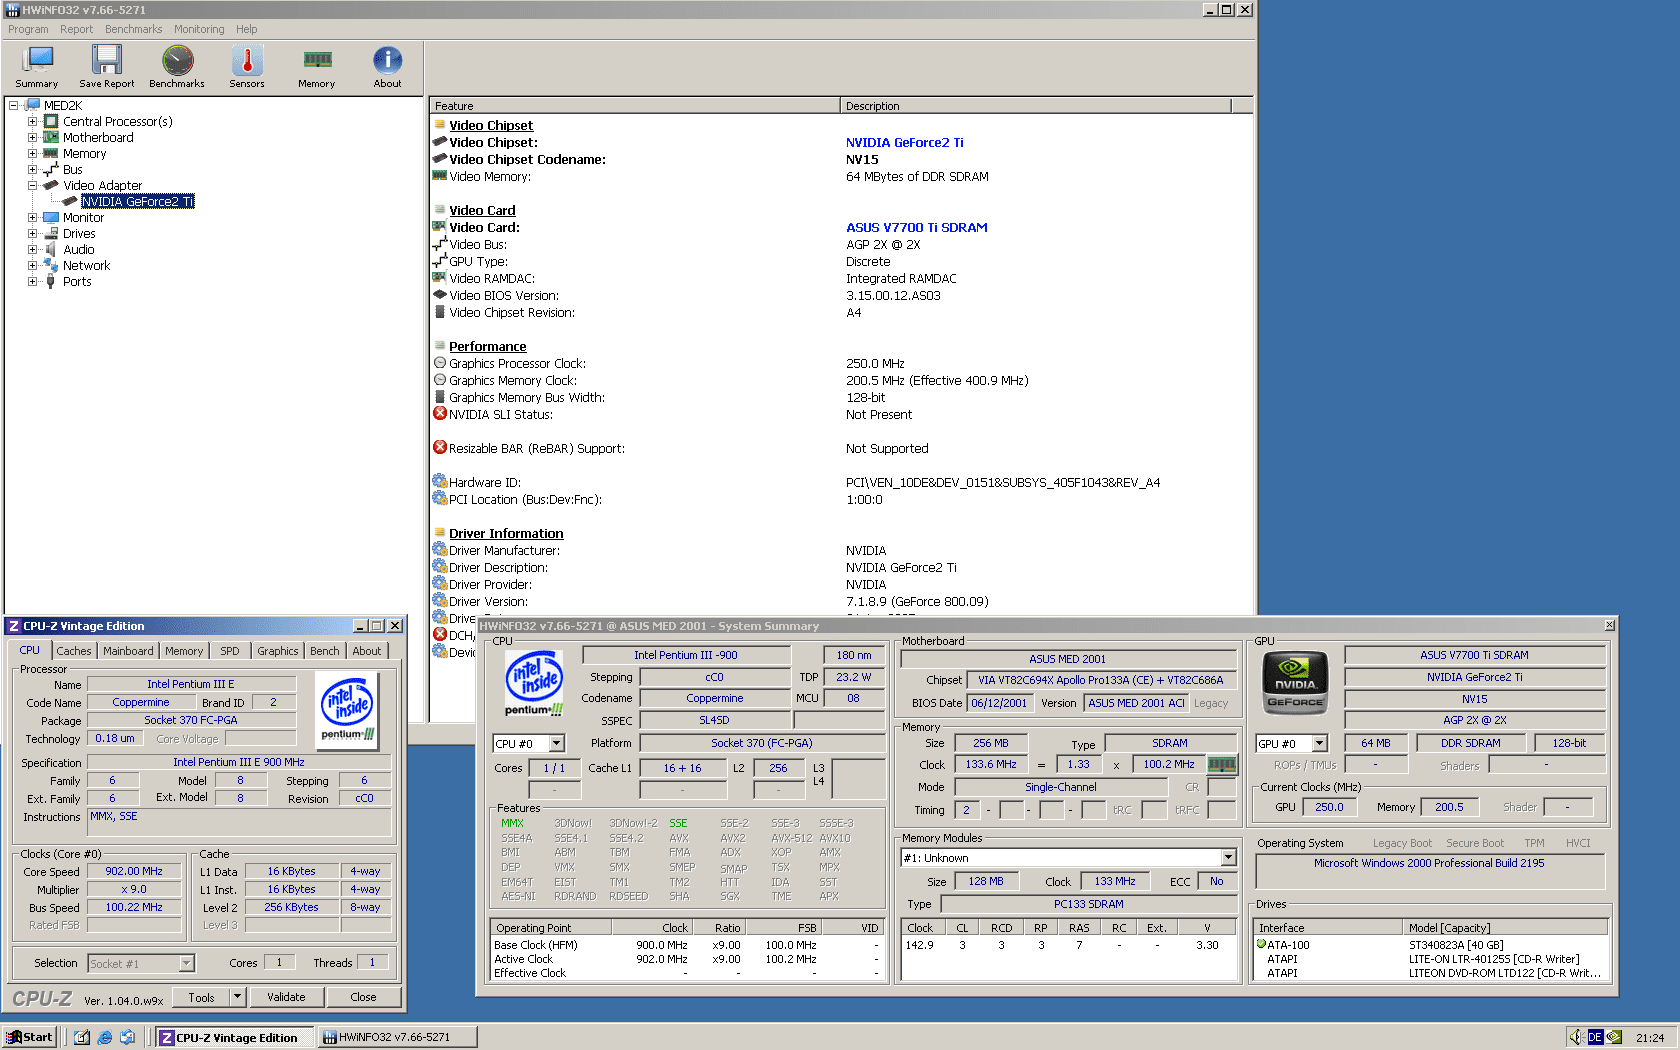Click the Feature column header
The height and width of the screenshot is (1050, 1680).
tap(635, 105)
